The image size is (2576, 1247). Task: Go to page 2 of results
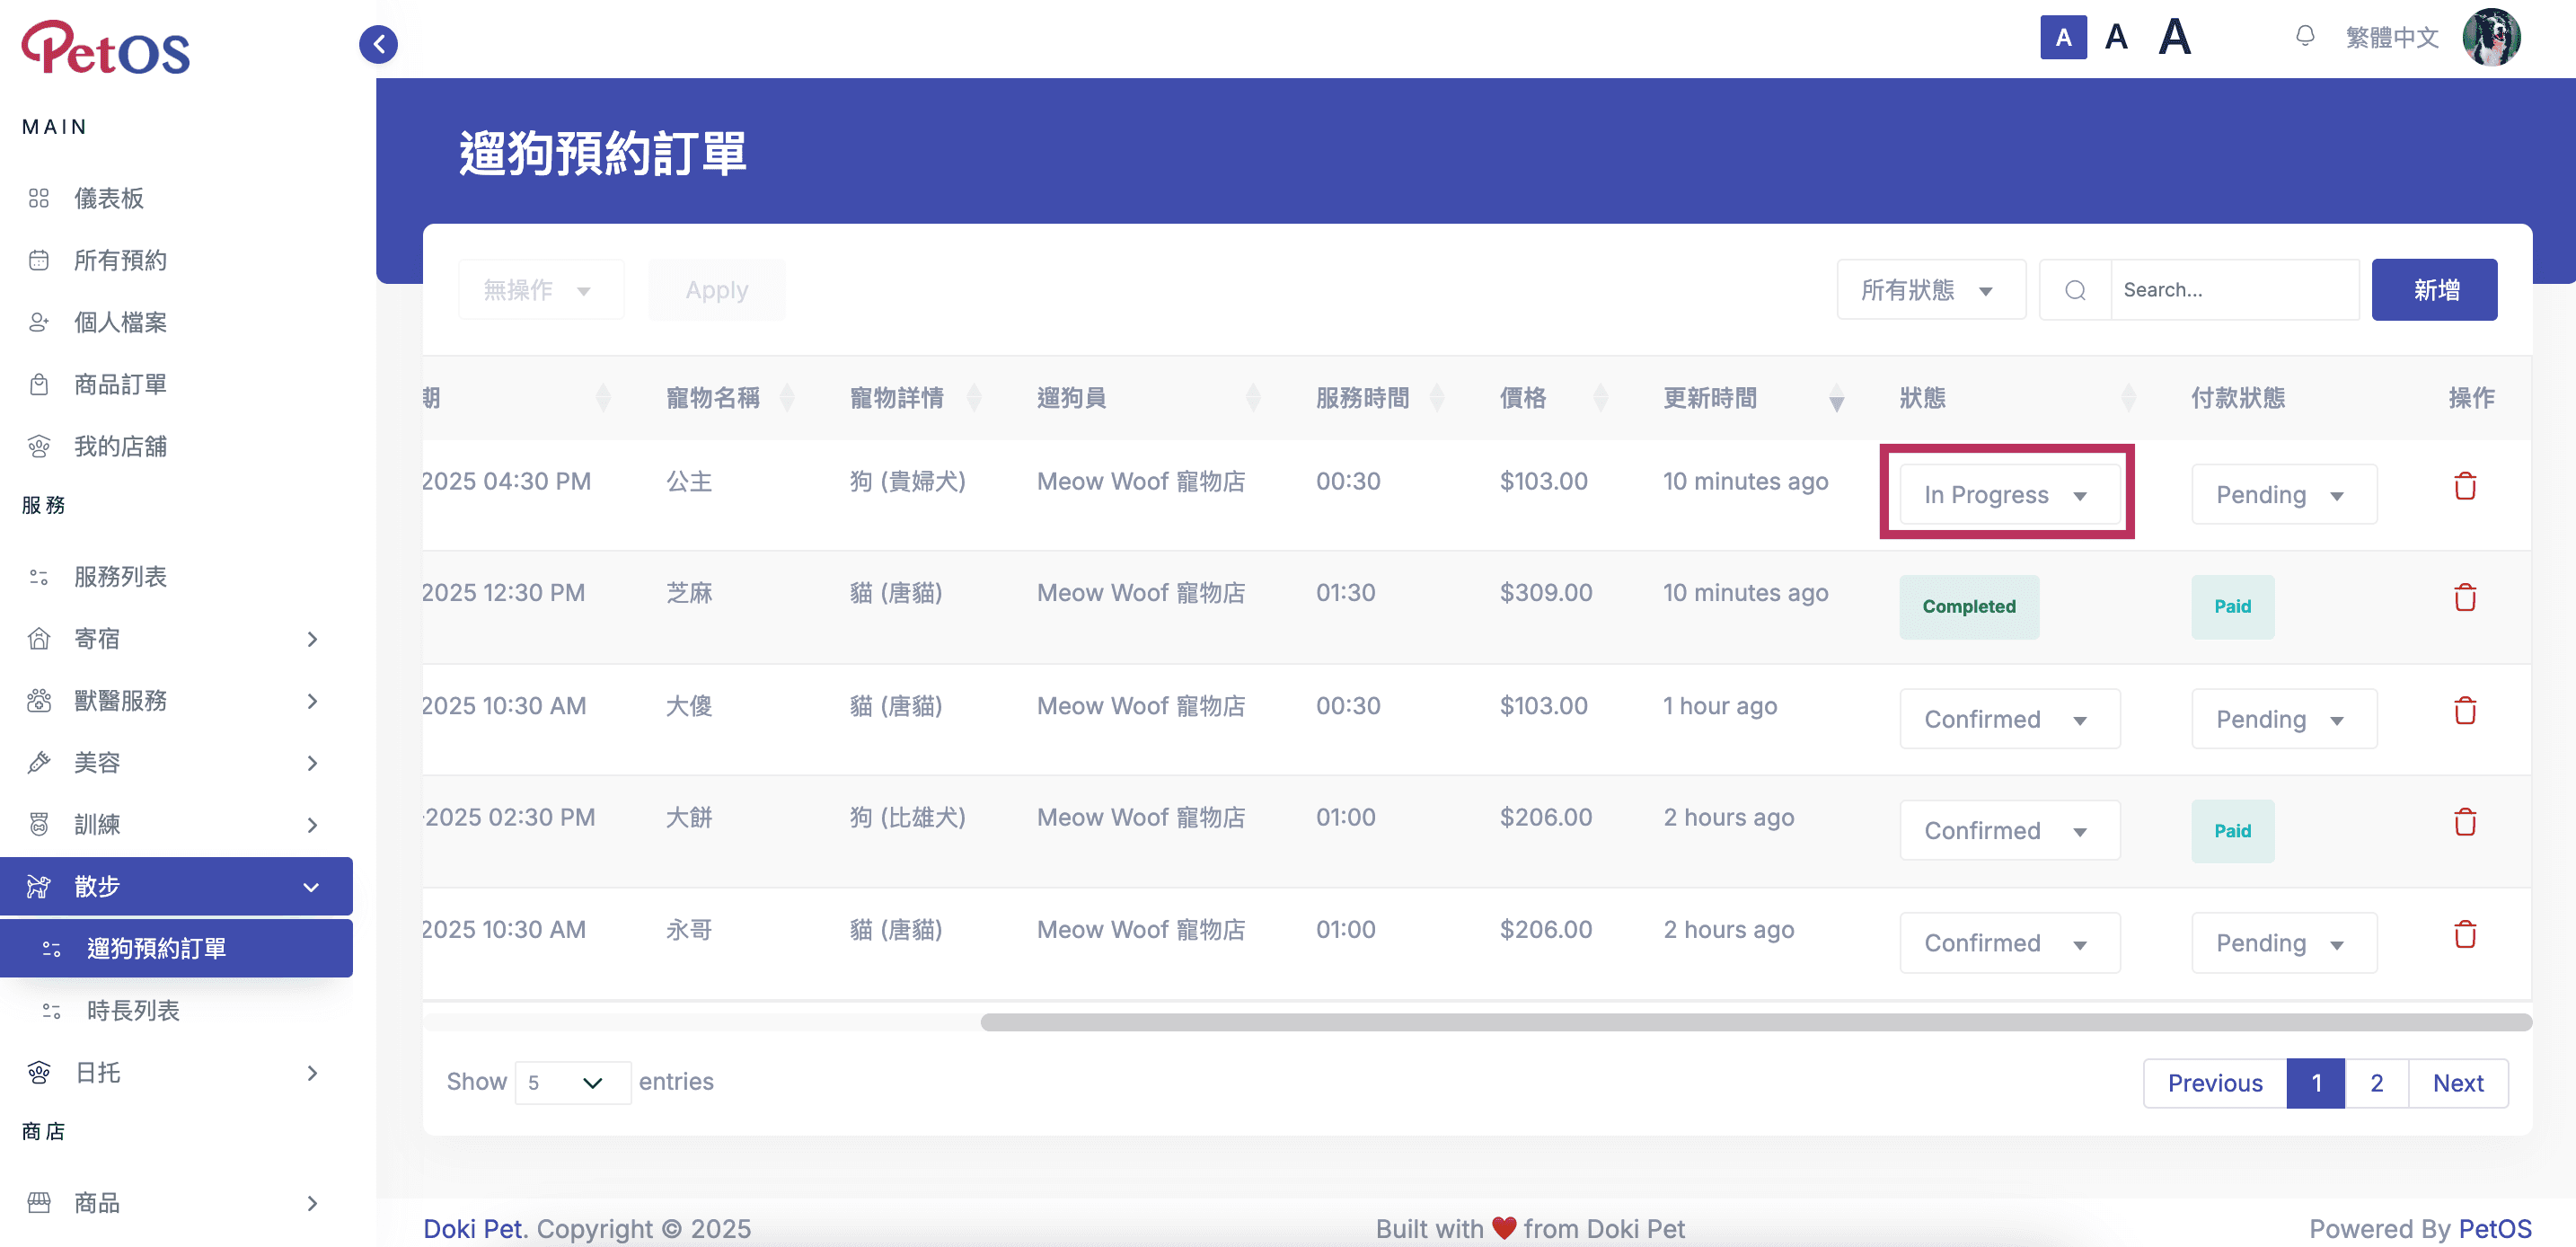click(2376, 1083)
